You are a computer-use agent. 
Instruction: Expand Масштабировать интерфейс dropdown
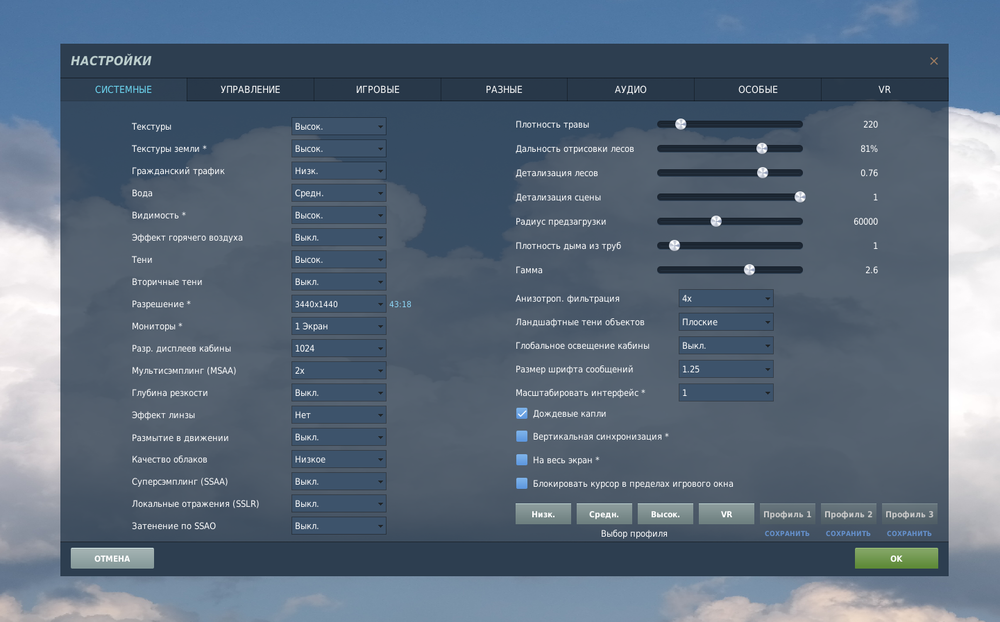pos(726,392)
